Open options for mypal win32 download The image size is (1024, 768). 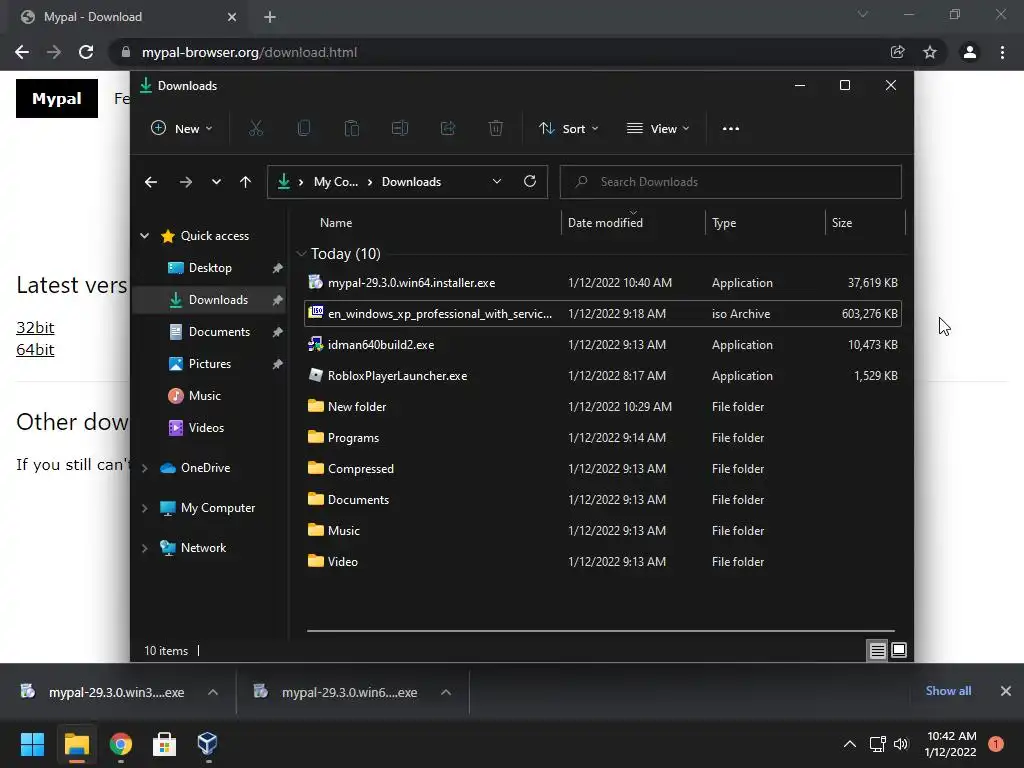pos(213,692)
